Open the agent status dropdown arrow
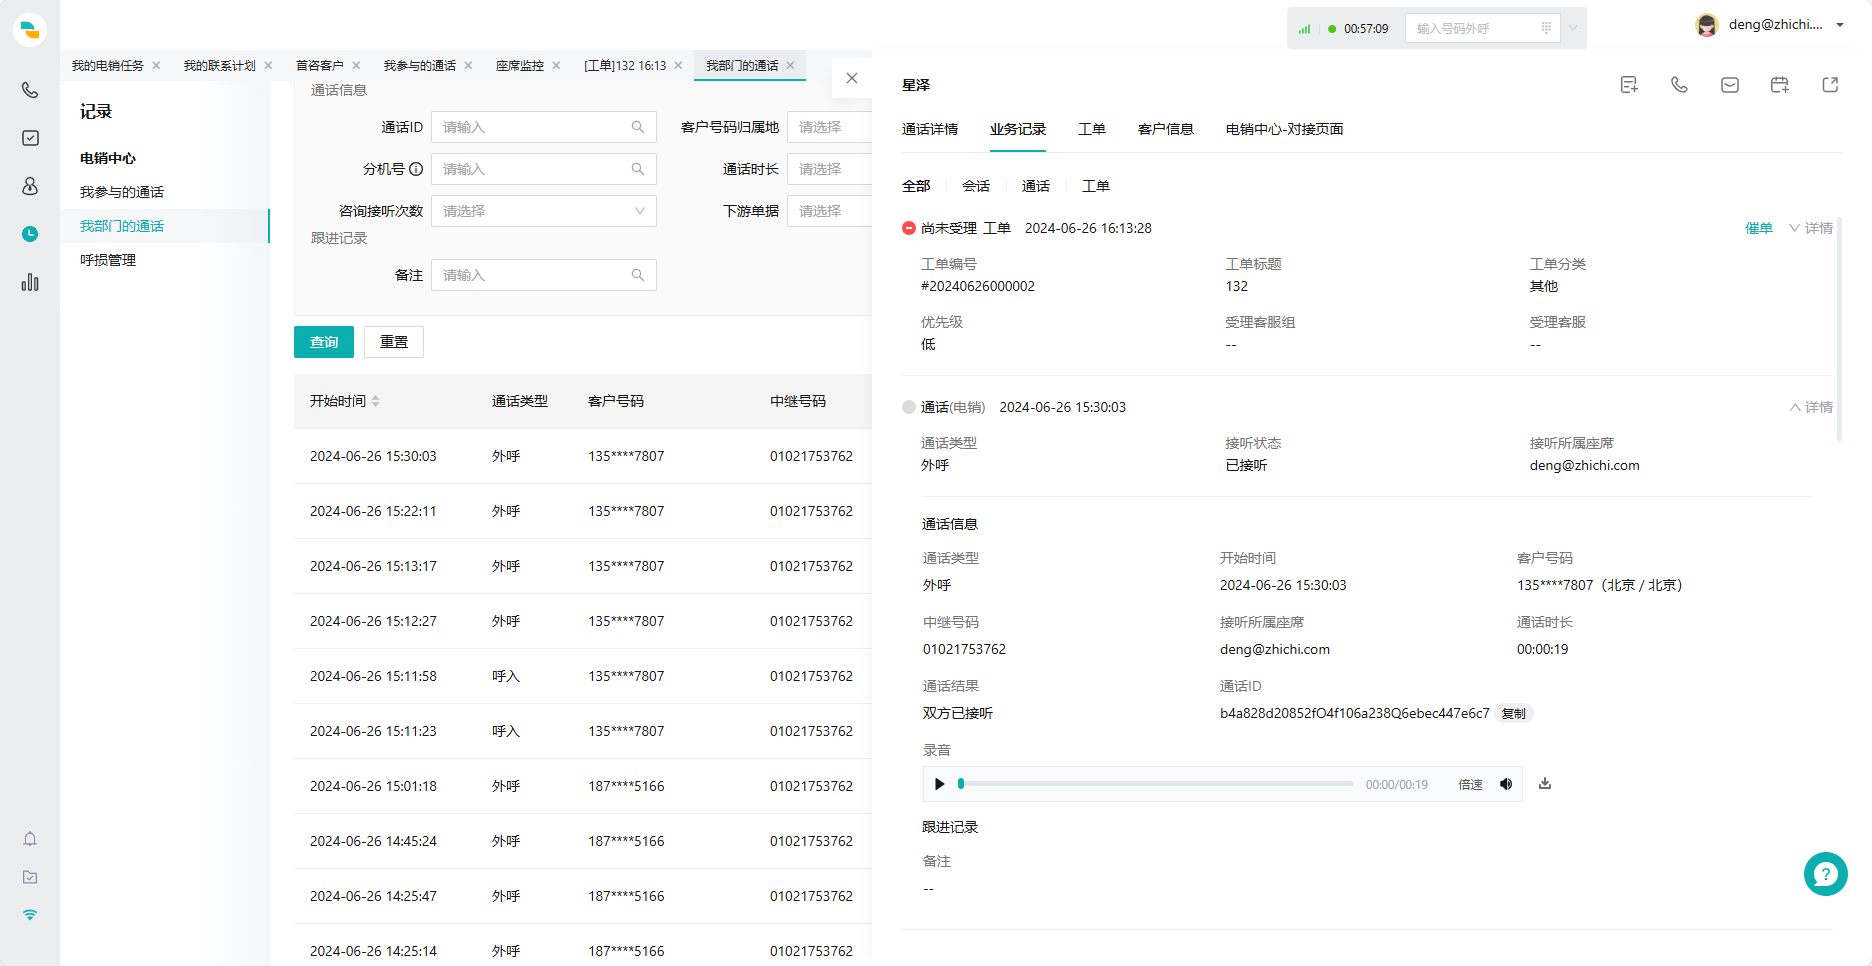1872x966 pixels. tap(1573, 28)
